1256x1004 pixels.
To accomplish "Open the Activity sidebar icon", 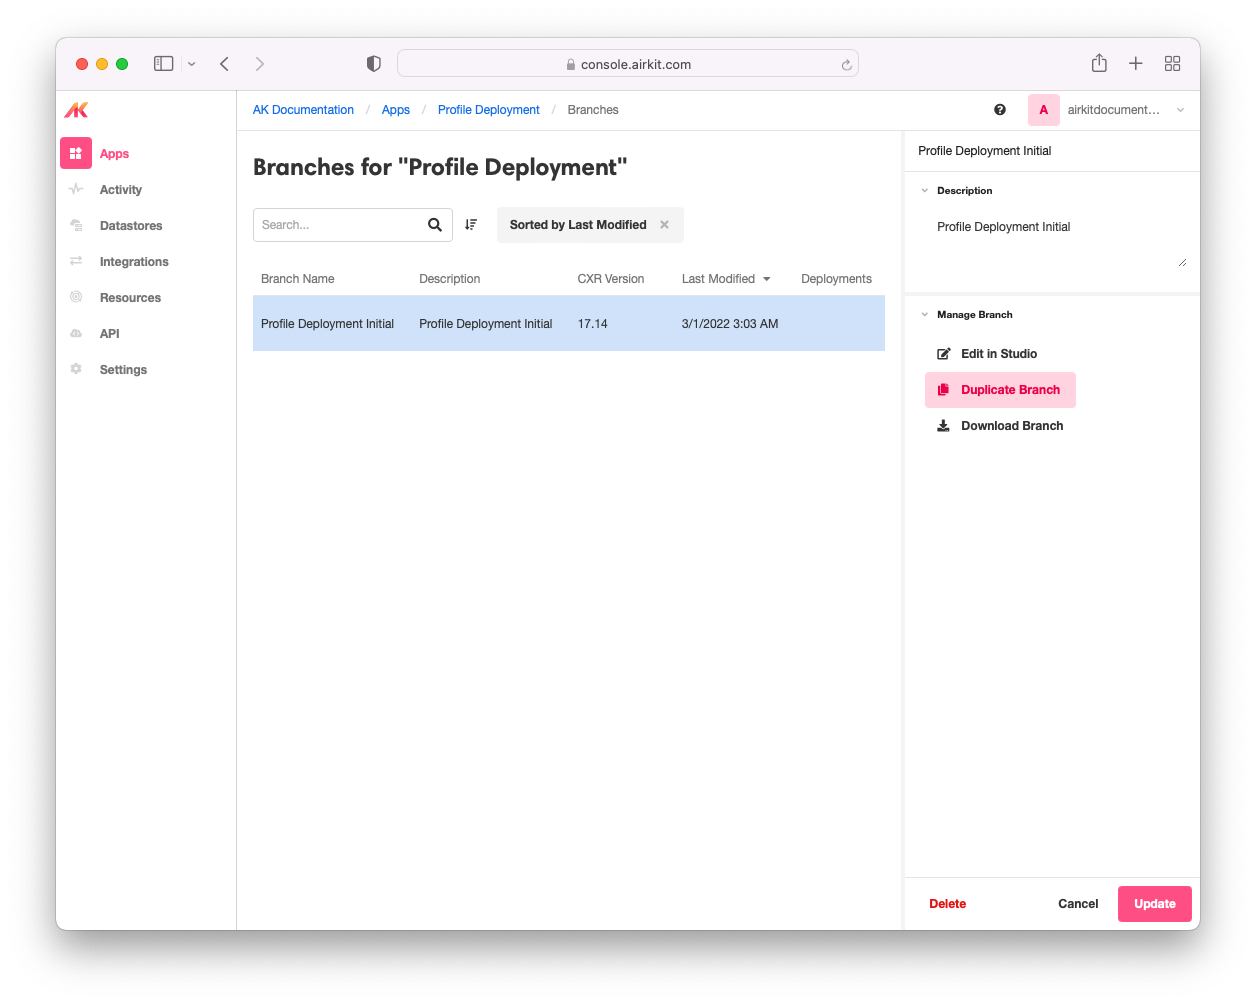I will coord(76,189).
